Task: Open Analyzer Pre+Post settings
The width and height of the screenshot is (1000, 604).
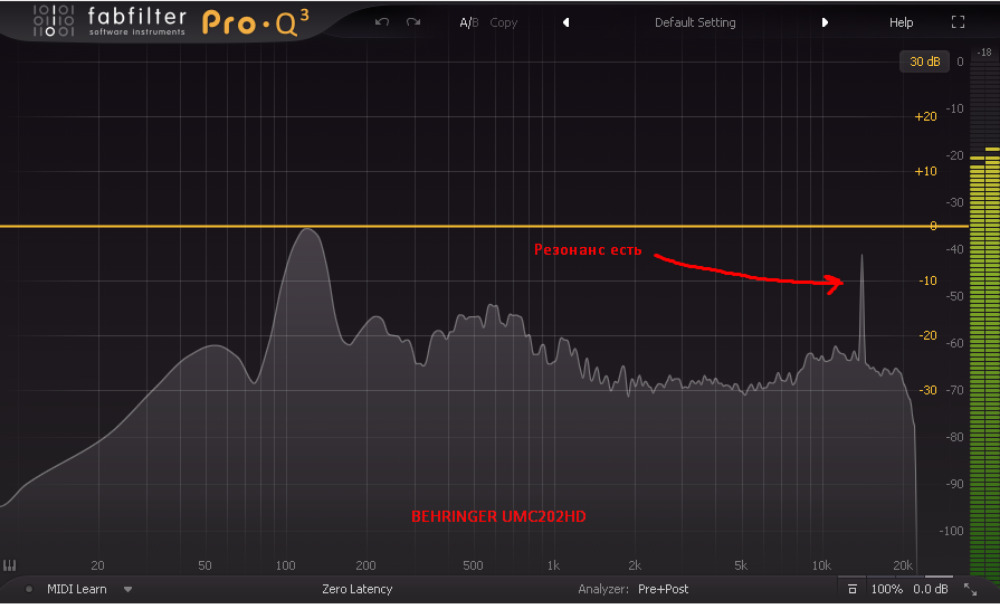Action: tap(663, 589)
